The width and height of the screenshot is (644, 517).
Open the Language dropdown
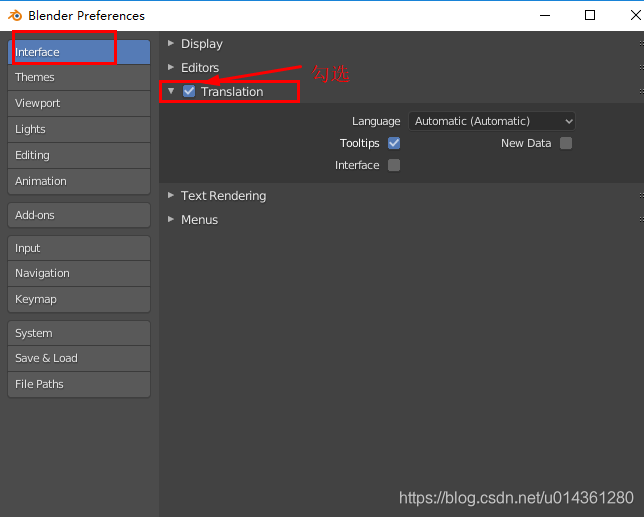[x=492, y=121]
